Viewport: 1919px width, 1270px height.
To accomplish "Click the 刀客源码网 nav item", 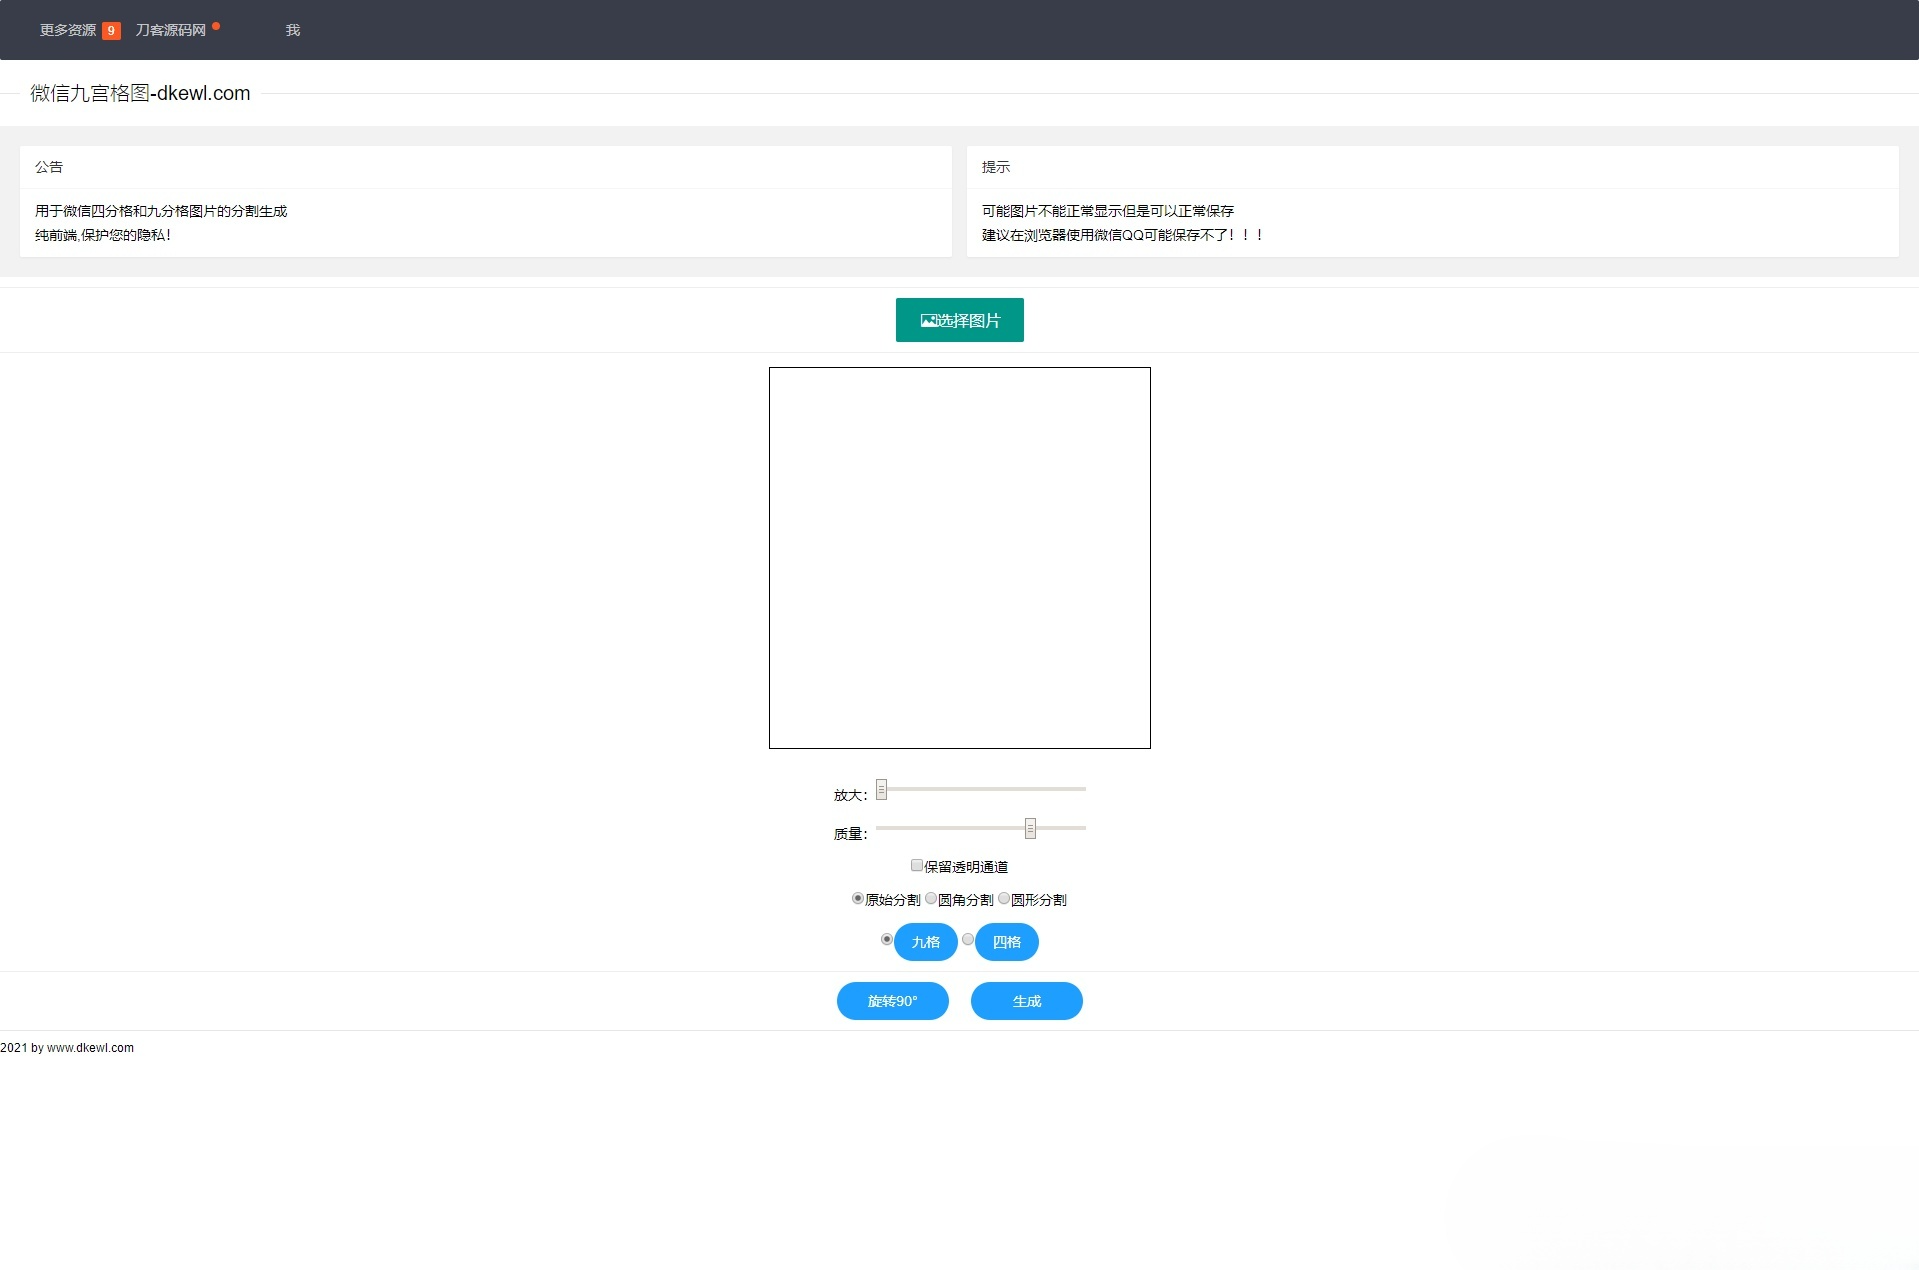I will tap(172, 30).
